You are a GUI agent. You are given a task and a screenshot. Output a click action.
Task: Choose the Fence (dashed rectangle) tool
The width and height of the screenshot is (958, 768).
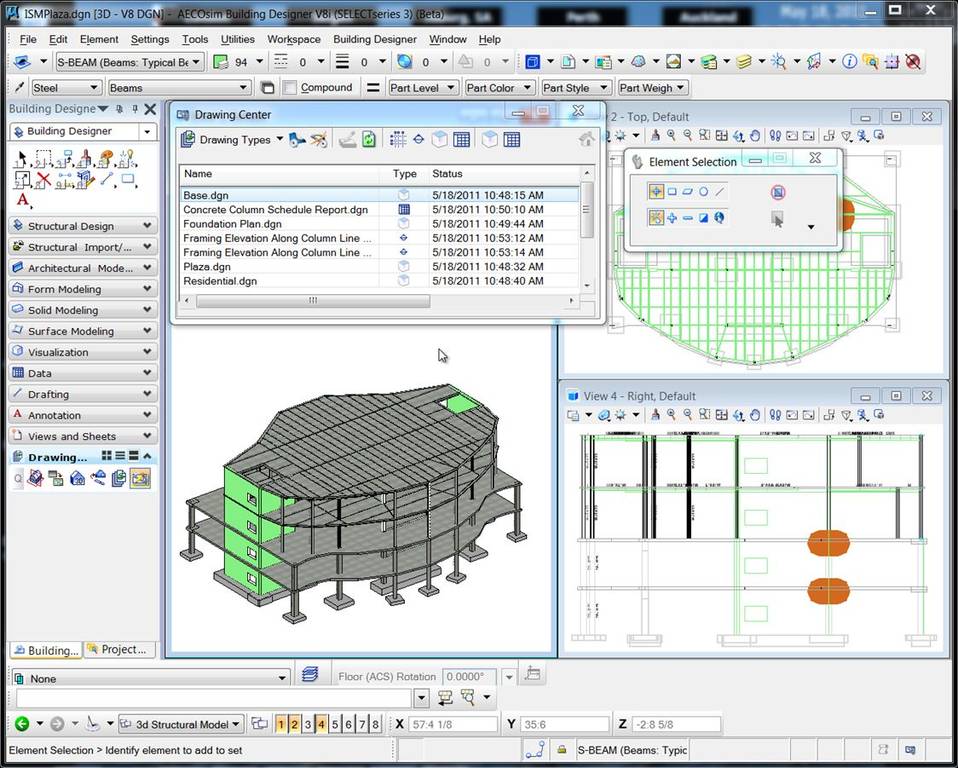(x=42, y=159)
